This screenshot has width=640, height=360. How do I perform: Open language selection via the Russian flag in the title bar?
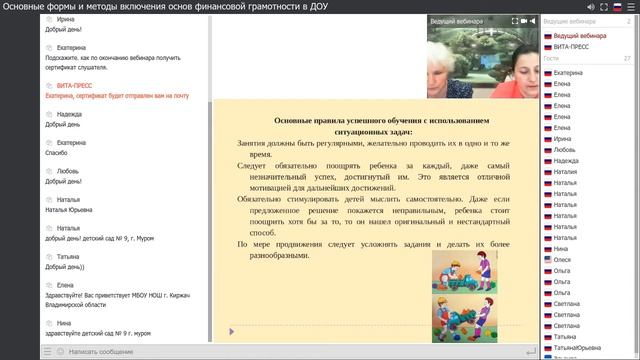(618, 7)
